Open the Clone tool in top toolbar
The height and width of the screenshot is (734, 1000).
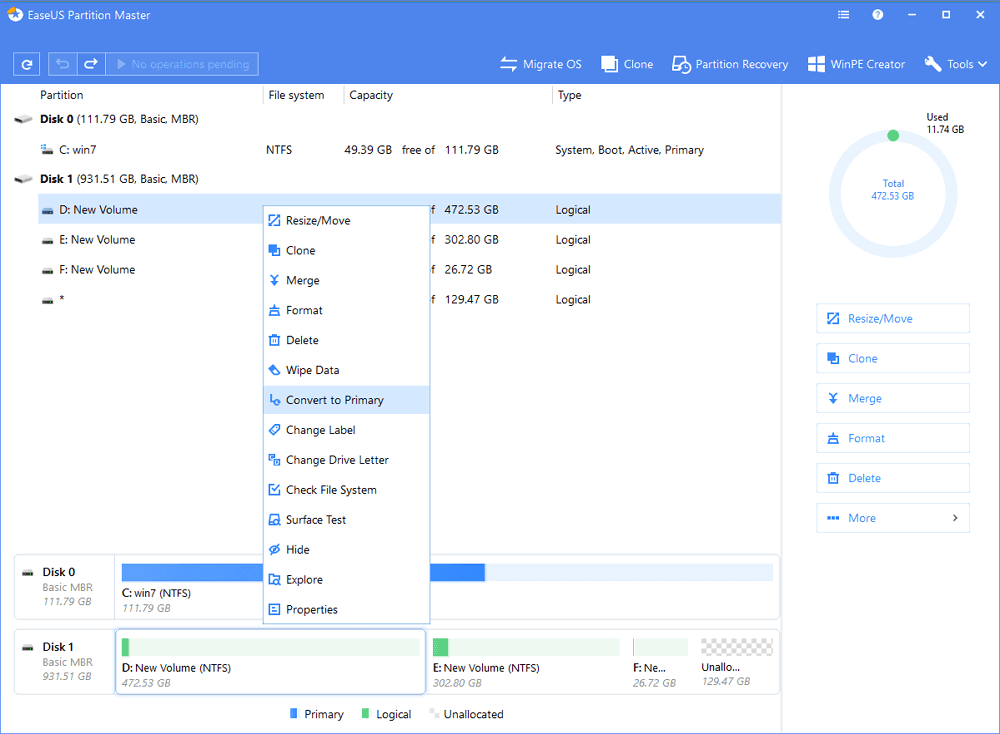pyautogui.click(x=628, y=64)
